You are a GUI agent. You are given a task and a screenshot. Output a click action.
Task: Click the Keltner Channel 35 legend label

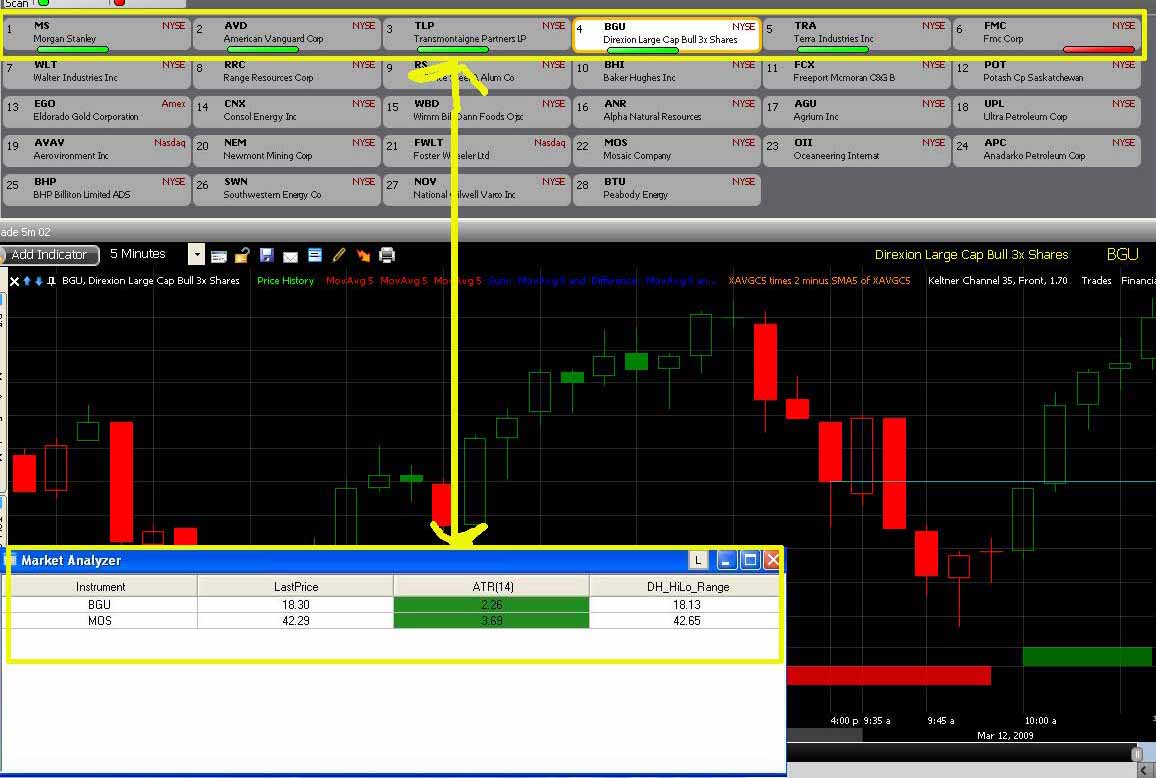[997, 281]
